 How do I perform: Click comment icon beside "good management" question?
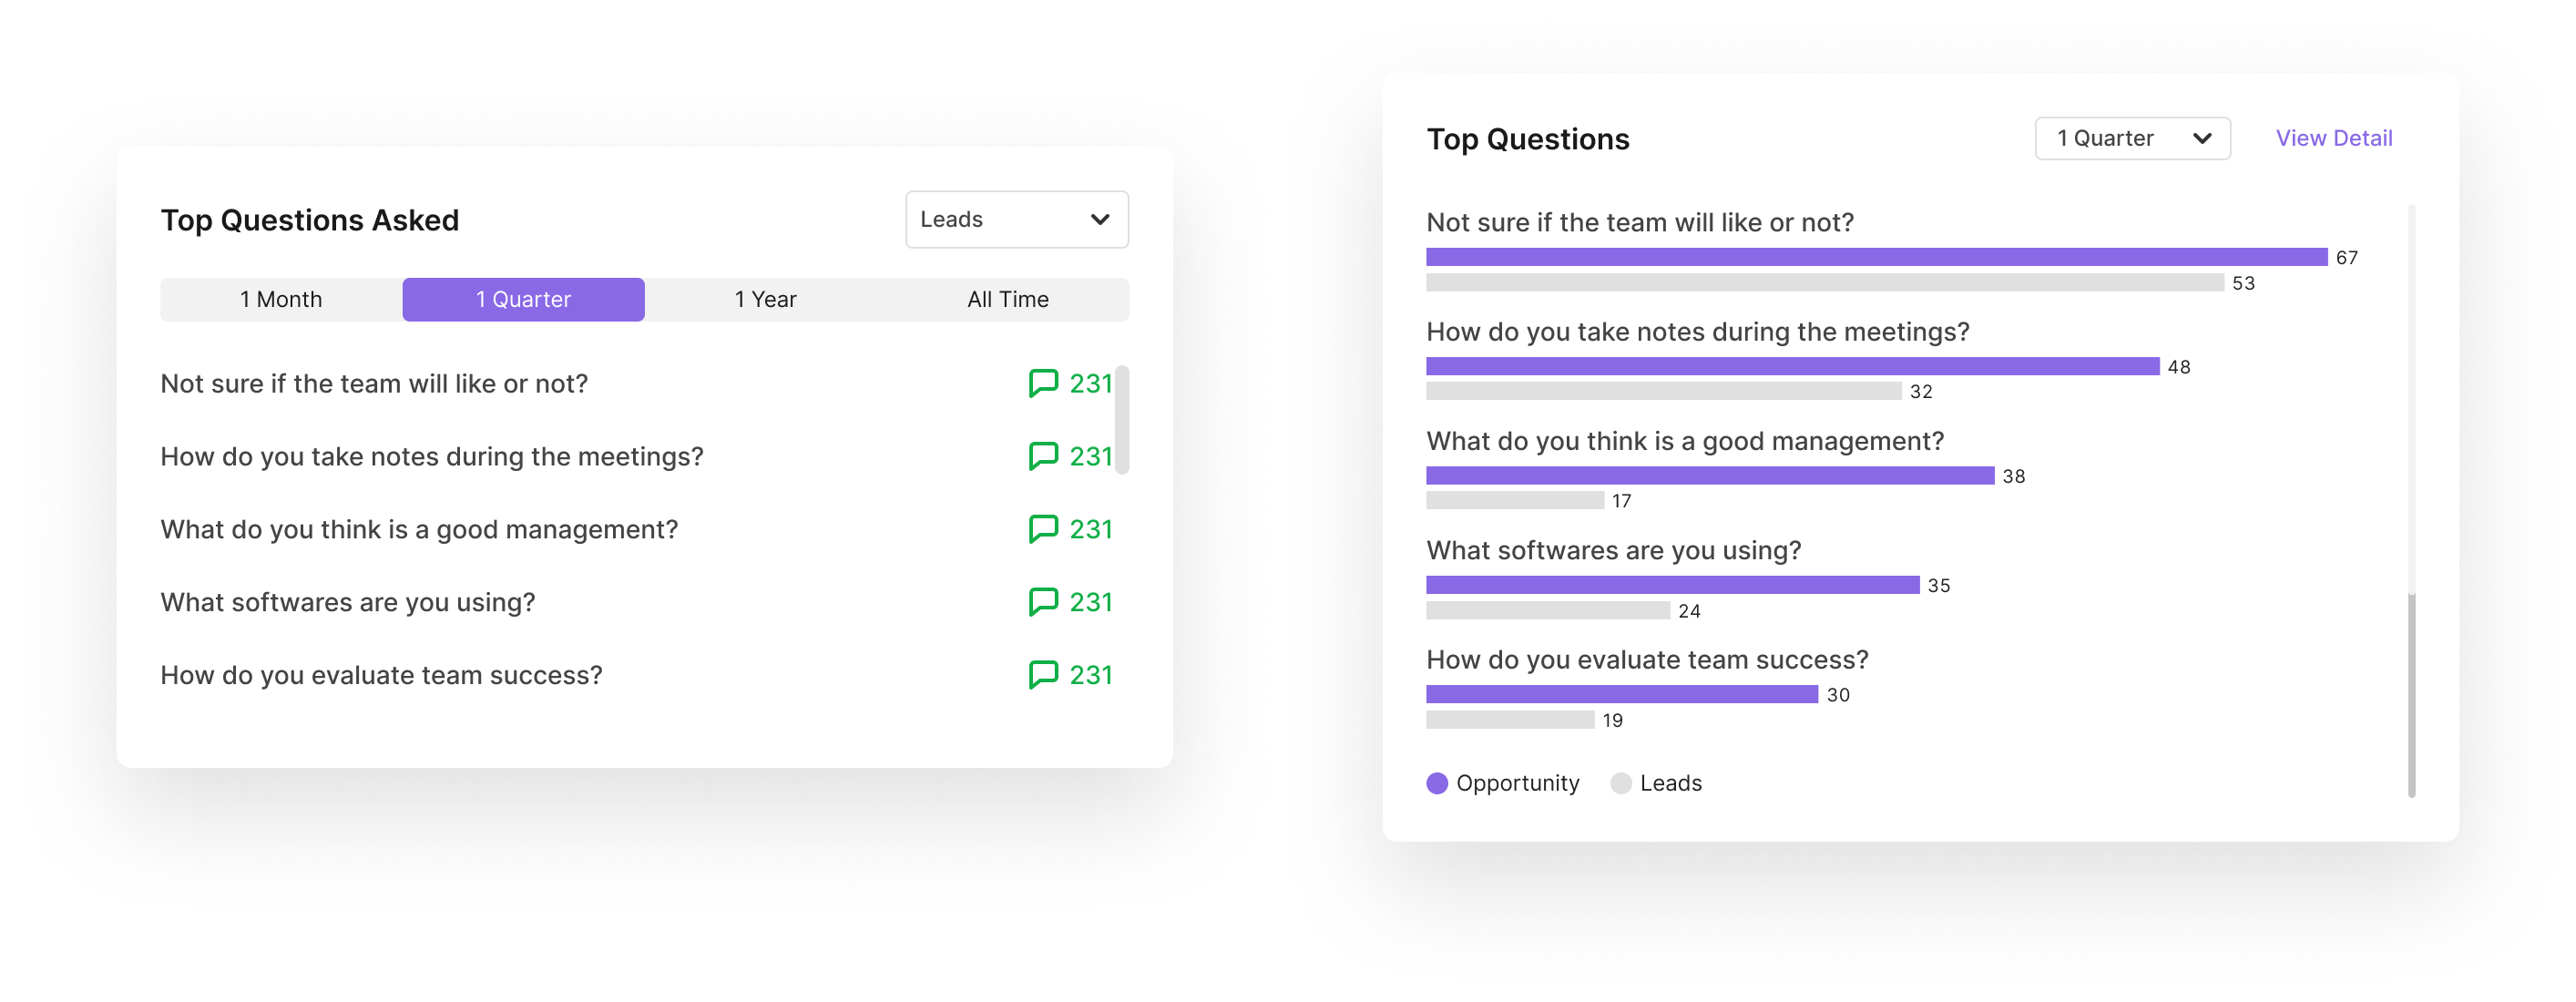click(1042, 529)
